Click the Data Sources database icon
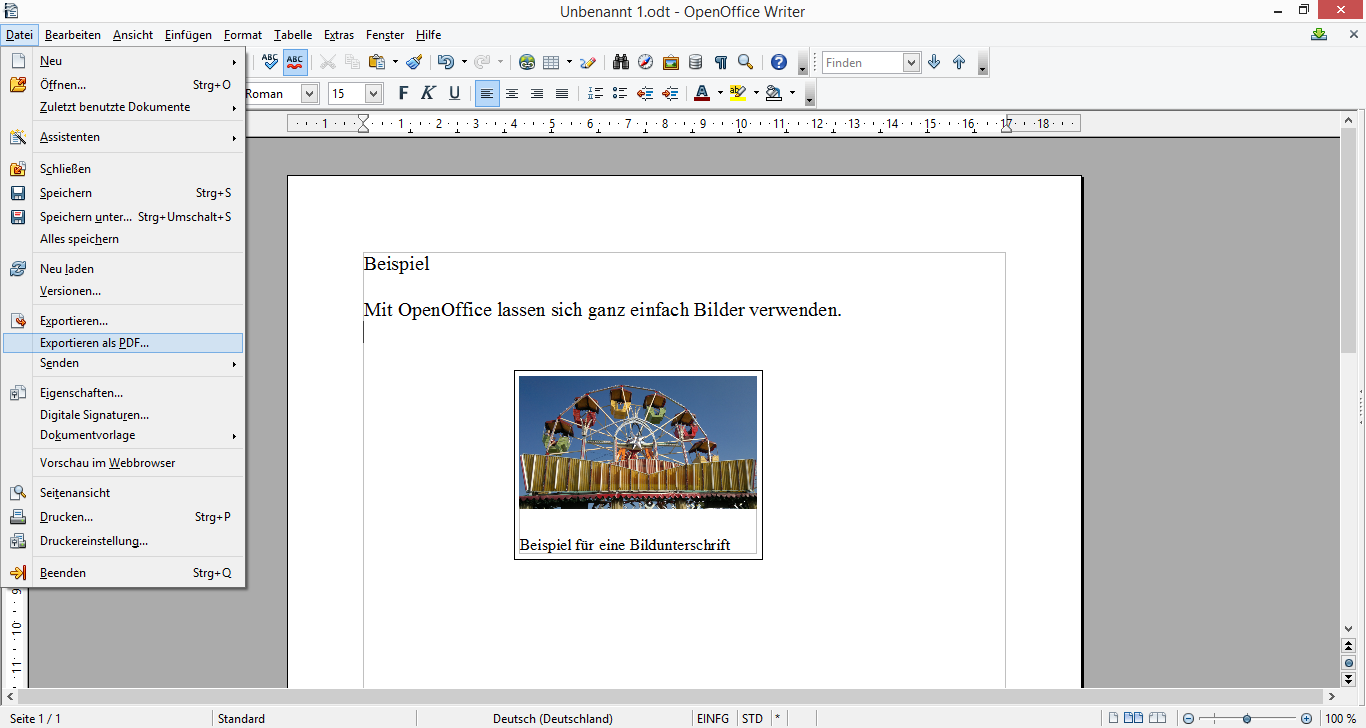 pos(695,62)
